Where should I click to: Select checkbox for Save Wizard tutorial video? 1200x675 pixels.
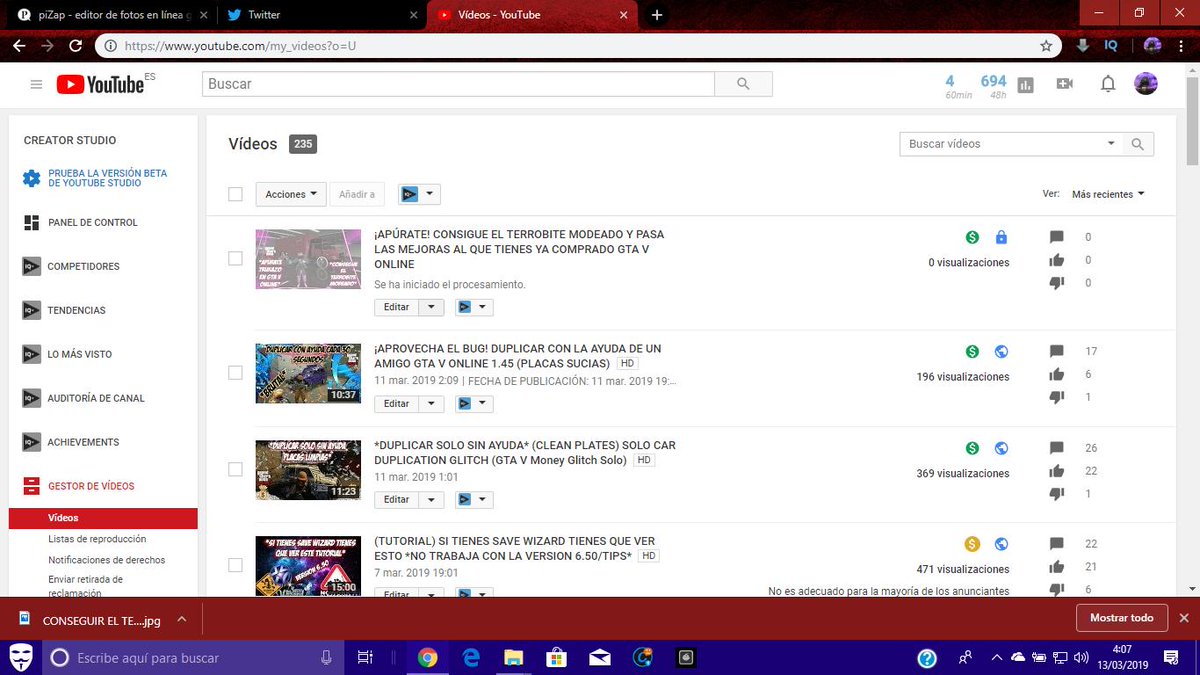(235, 565)
